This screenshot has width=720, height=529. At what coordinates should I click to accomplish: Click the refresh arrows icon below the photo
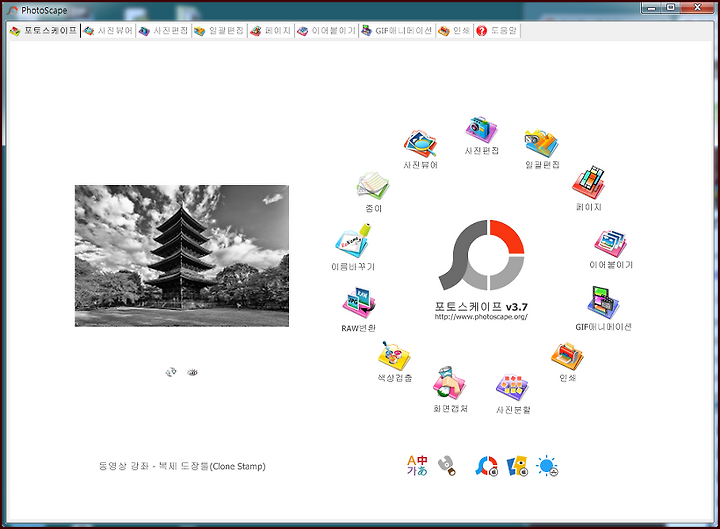pos(171,372)
